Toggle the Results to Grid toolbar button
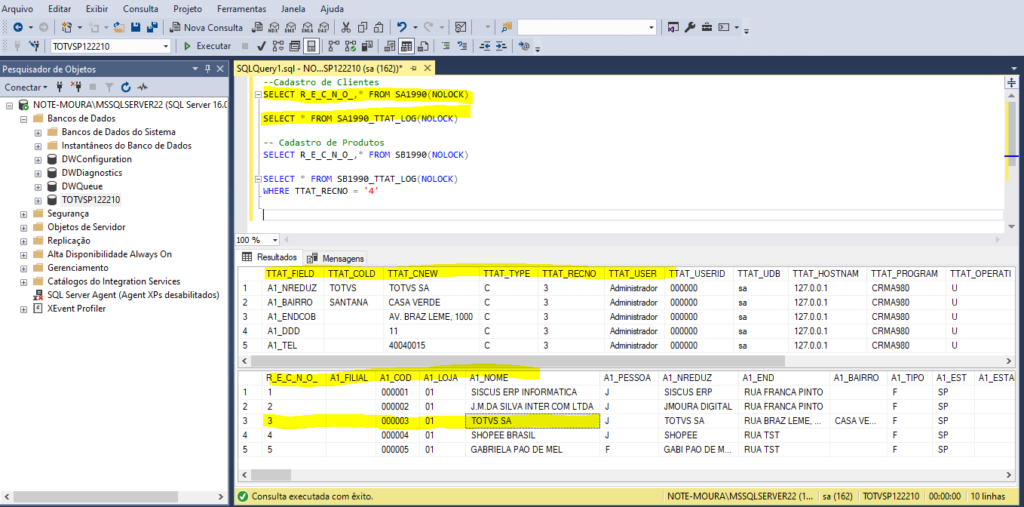 point(408,46)
